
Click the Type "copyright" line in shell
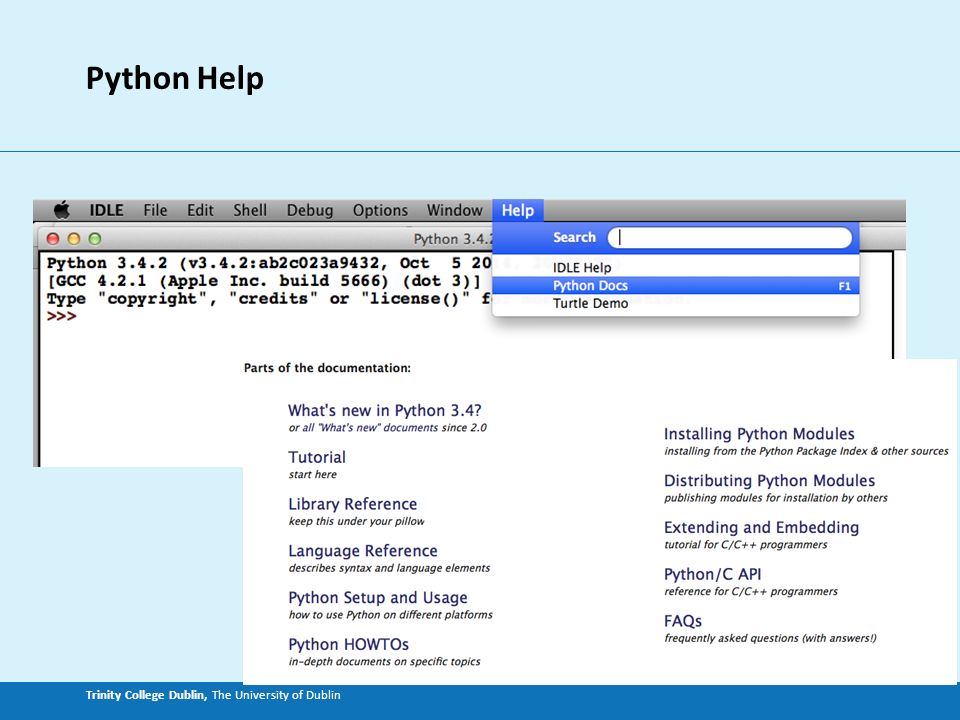click(x=269, y=299)
